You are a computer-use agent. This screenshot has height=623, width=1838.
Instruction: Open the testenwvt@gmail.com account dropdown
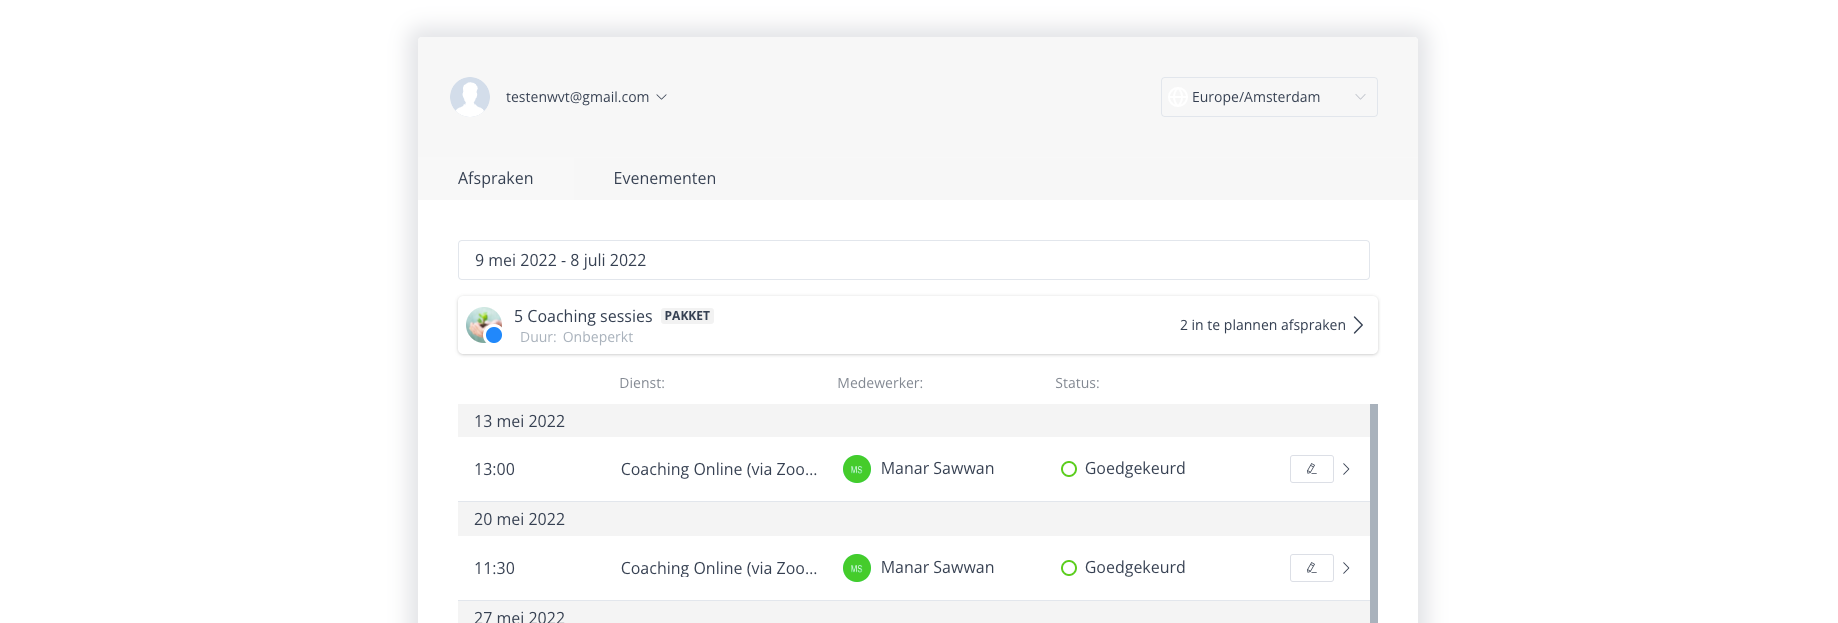pos(586,97)
